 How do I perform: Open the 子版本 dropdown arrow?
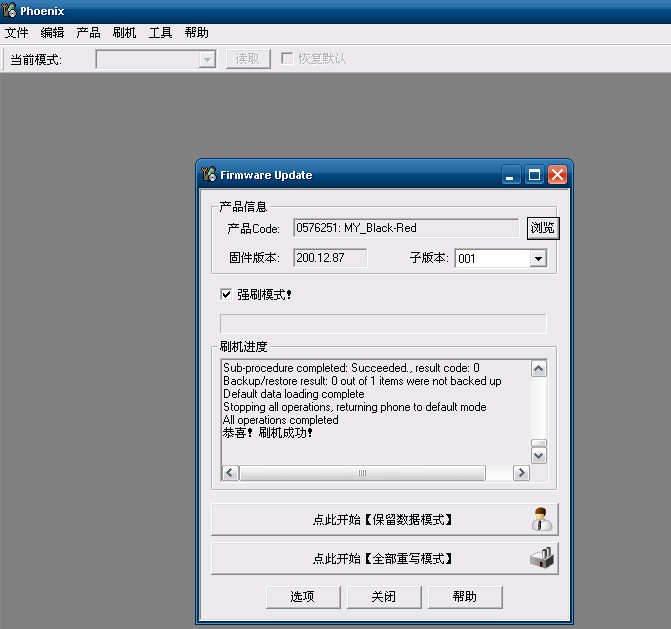[x=538, y=258]
